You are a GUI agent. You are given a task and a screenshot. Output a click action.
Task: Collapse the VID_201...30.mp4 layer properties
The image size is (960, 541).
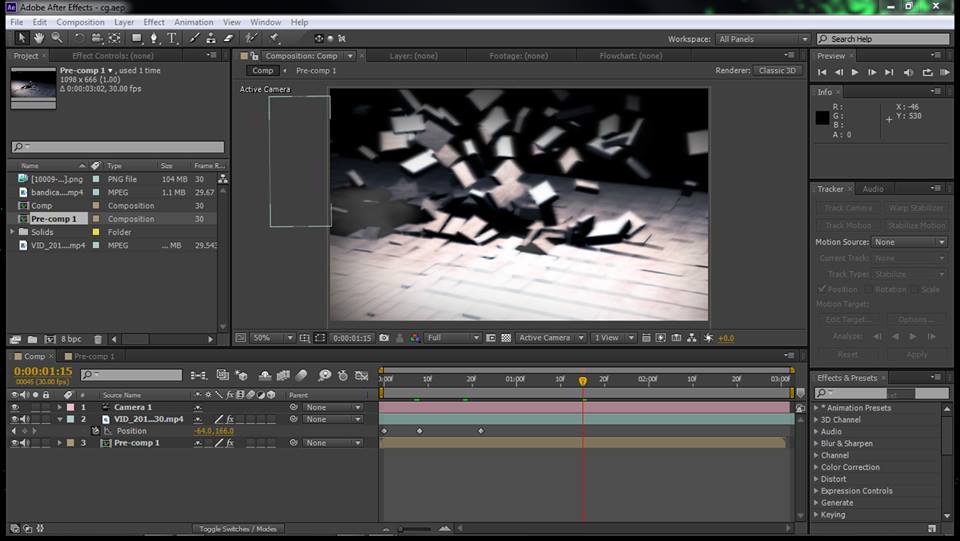59,419
